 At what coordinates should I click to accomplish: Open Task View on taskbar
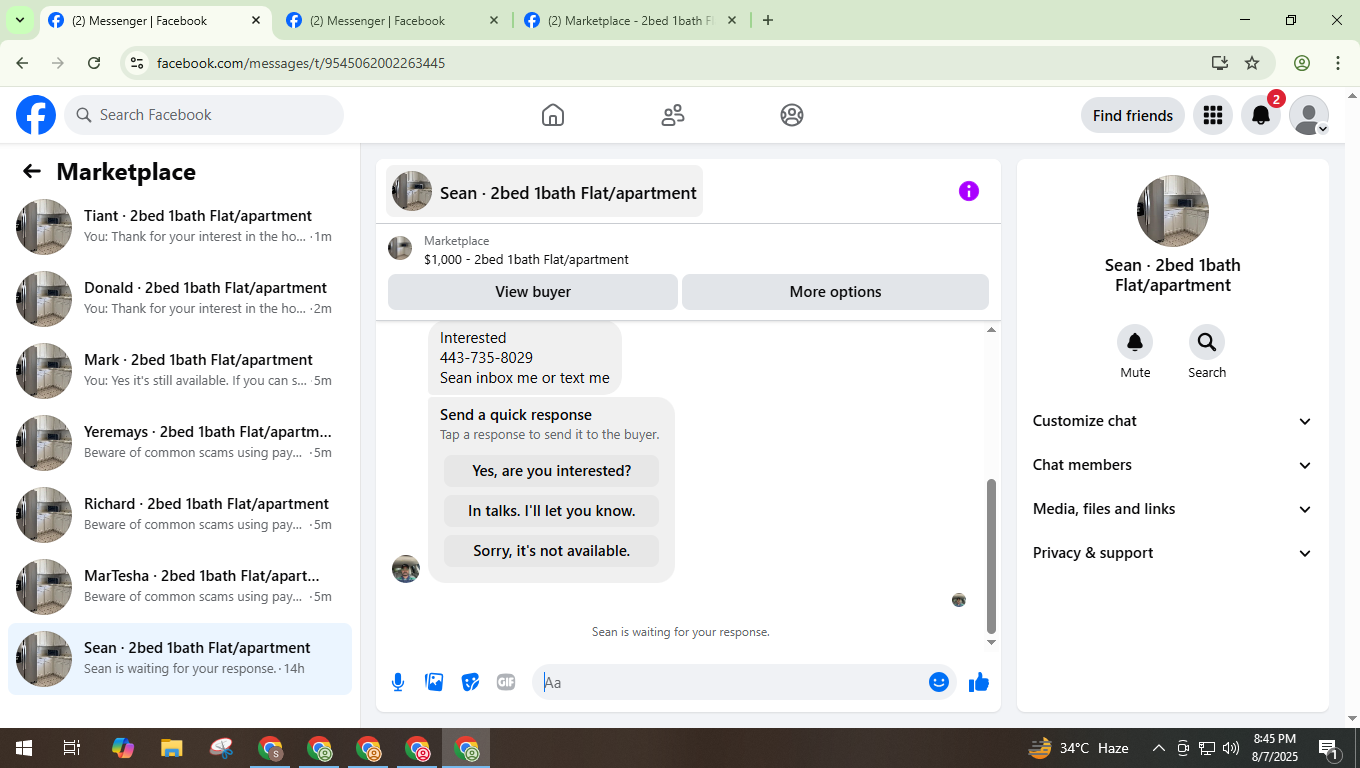(72, 748)
